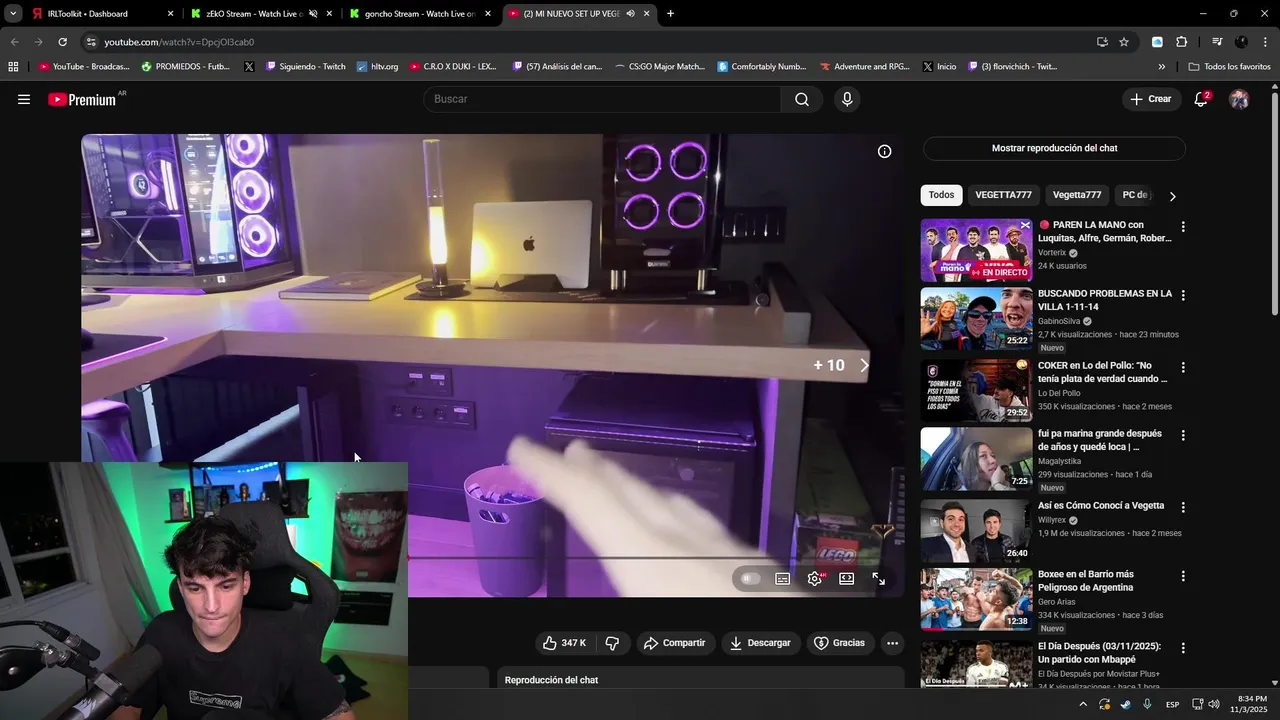Show hidden system tray icons

(x=1082, y=704)
